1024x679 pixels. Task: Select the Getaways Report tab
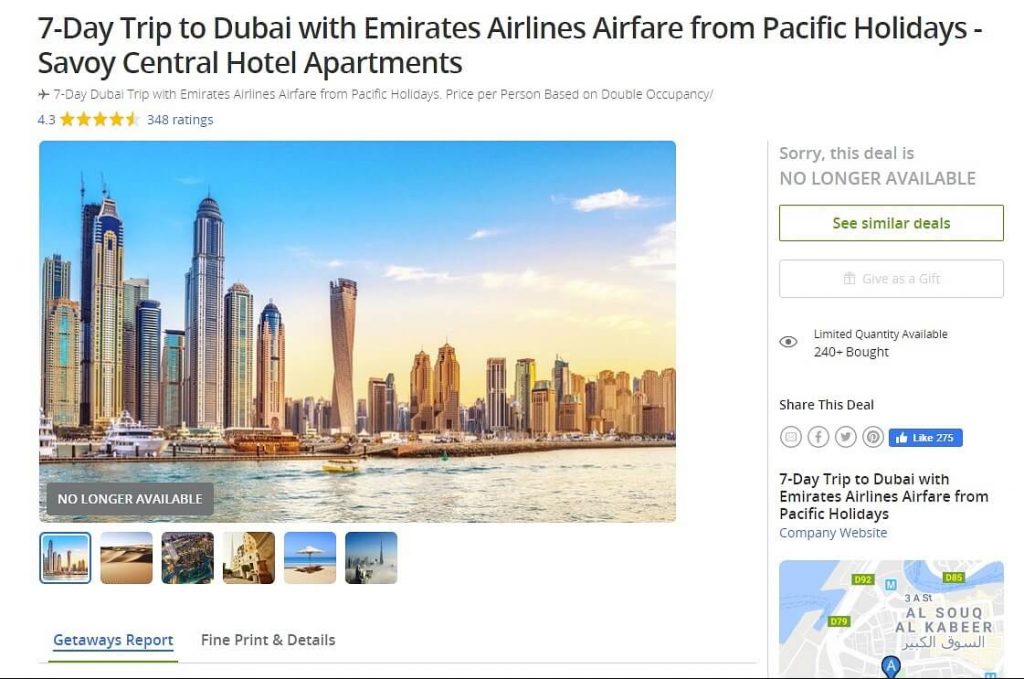pos(113,640)
